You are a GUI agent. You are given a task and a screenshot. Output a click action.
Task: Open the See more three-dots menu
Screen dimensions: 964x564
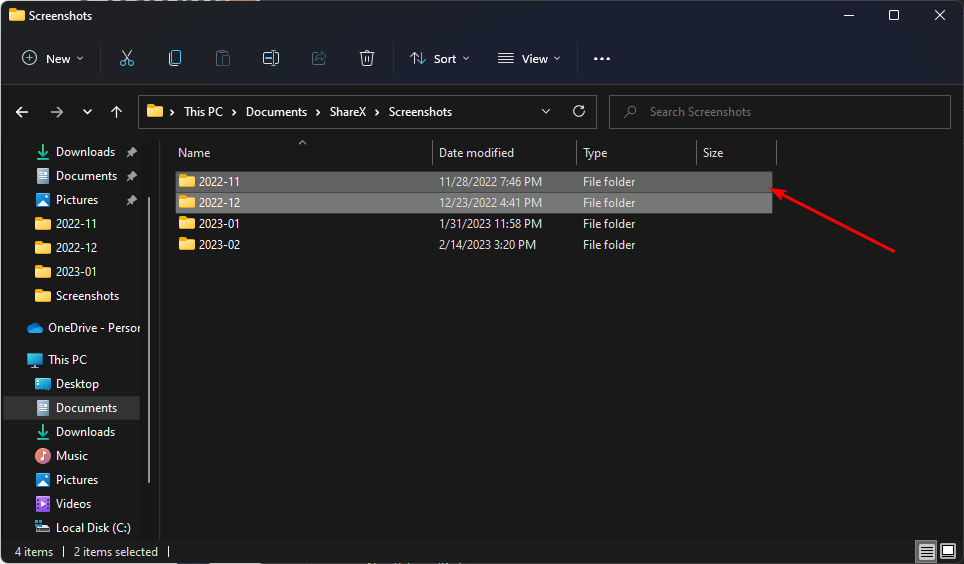[601, 58]
